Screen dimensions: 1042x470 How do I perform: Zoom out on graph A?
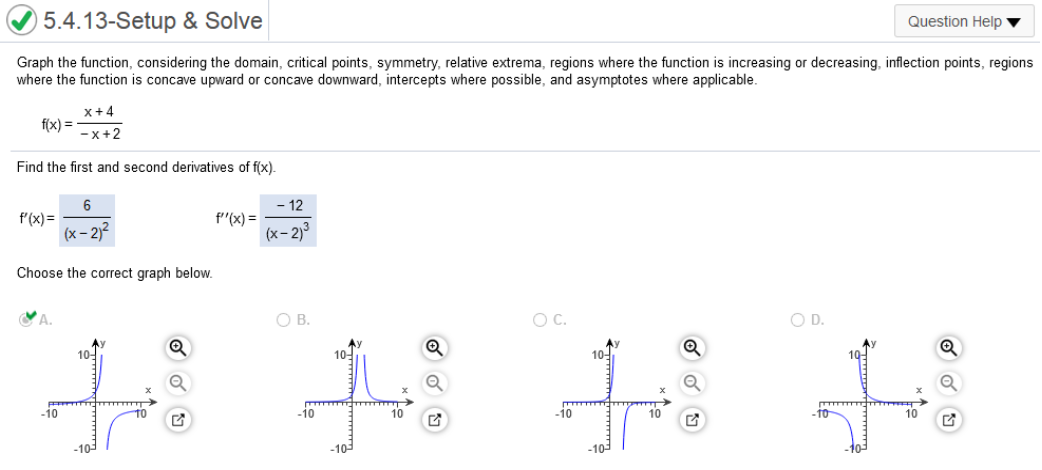[177, 383]
